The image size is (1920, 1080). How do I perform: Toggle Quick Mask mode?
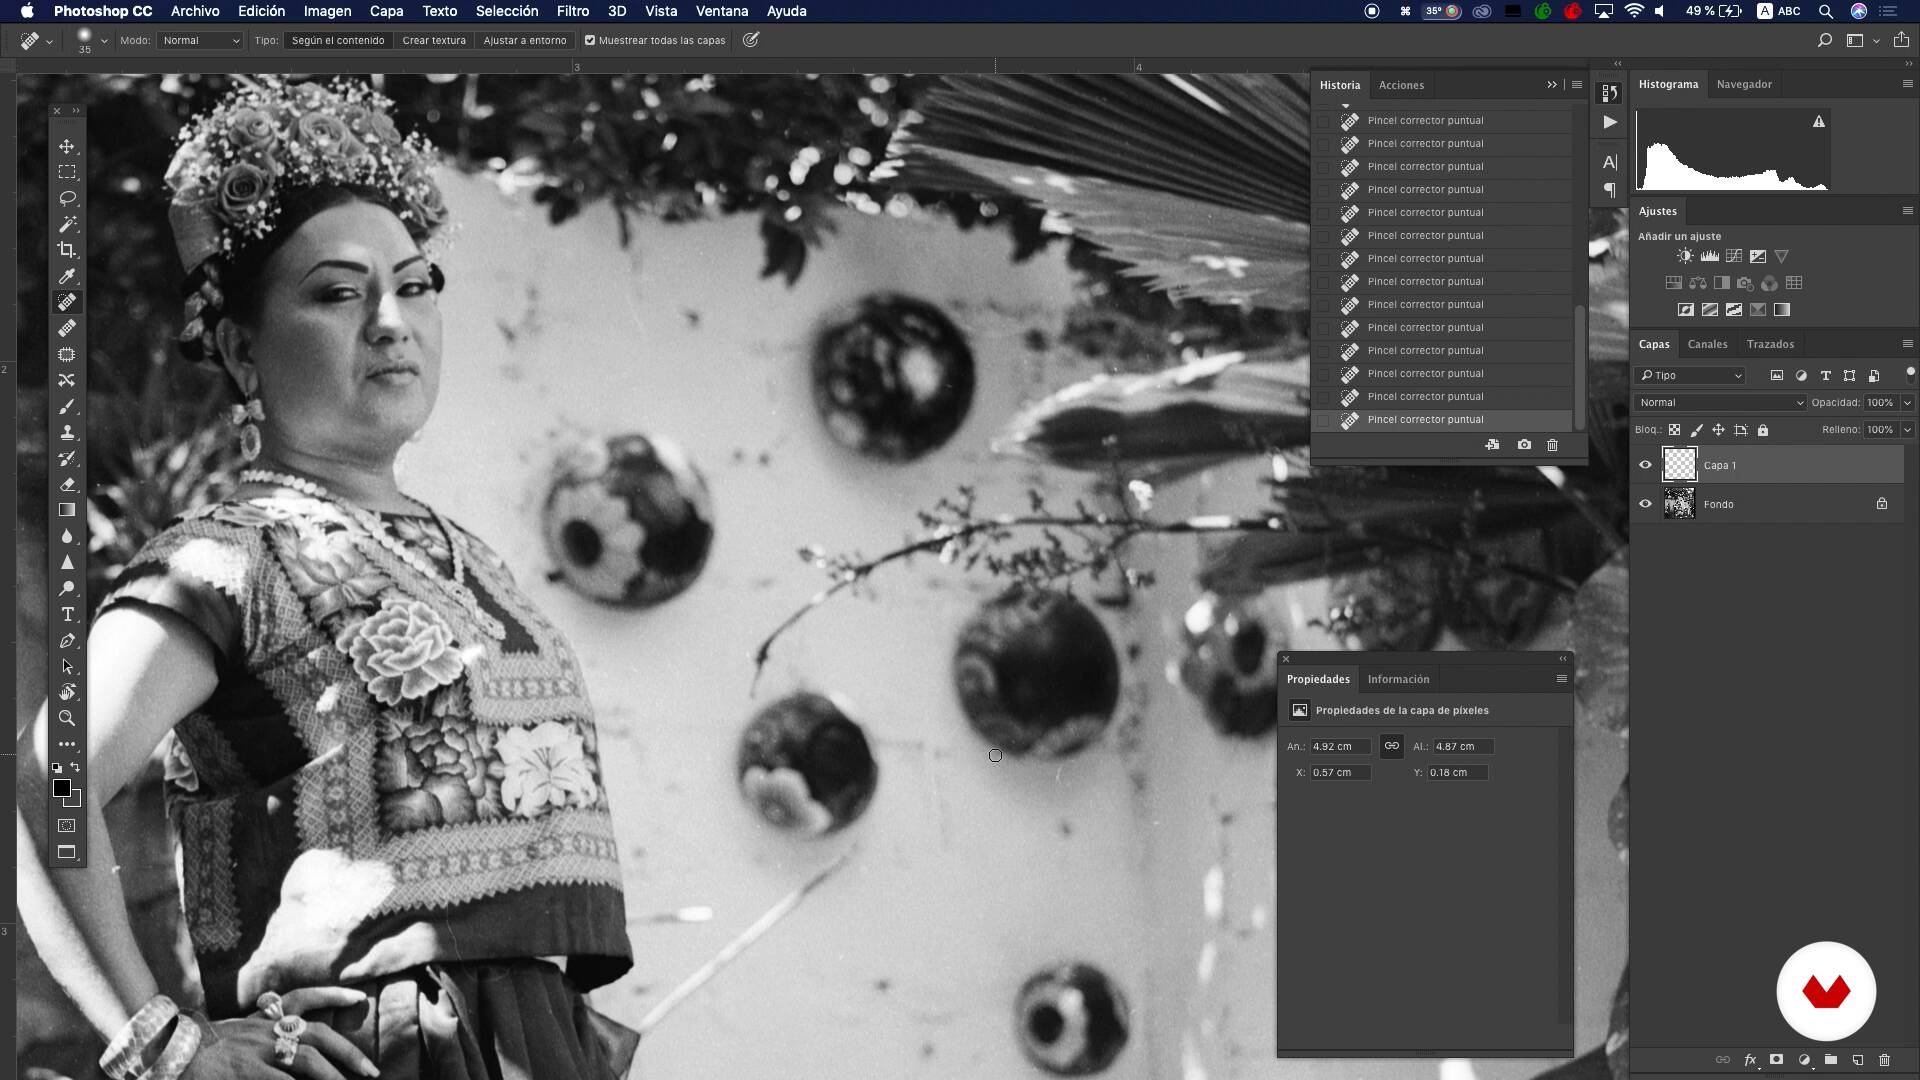tap(67, 826)
